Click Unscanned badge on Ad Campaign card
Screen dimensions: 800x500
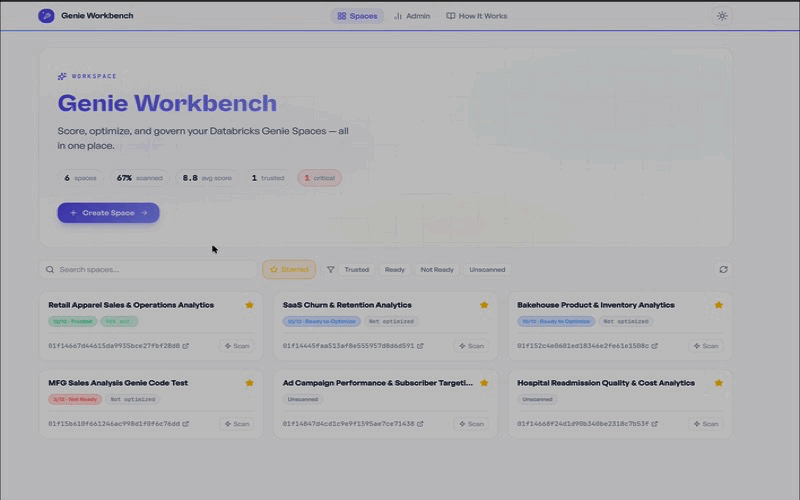[303, 399]
